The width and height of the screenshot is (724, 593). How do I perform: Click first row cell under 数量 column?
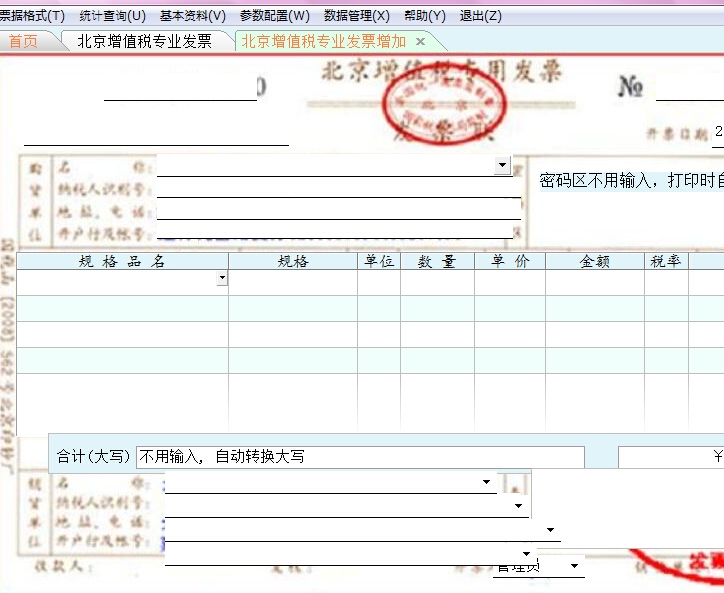[x=437, y=282]
